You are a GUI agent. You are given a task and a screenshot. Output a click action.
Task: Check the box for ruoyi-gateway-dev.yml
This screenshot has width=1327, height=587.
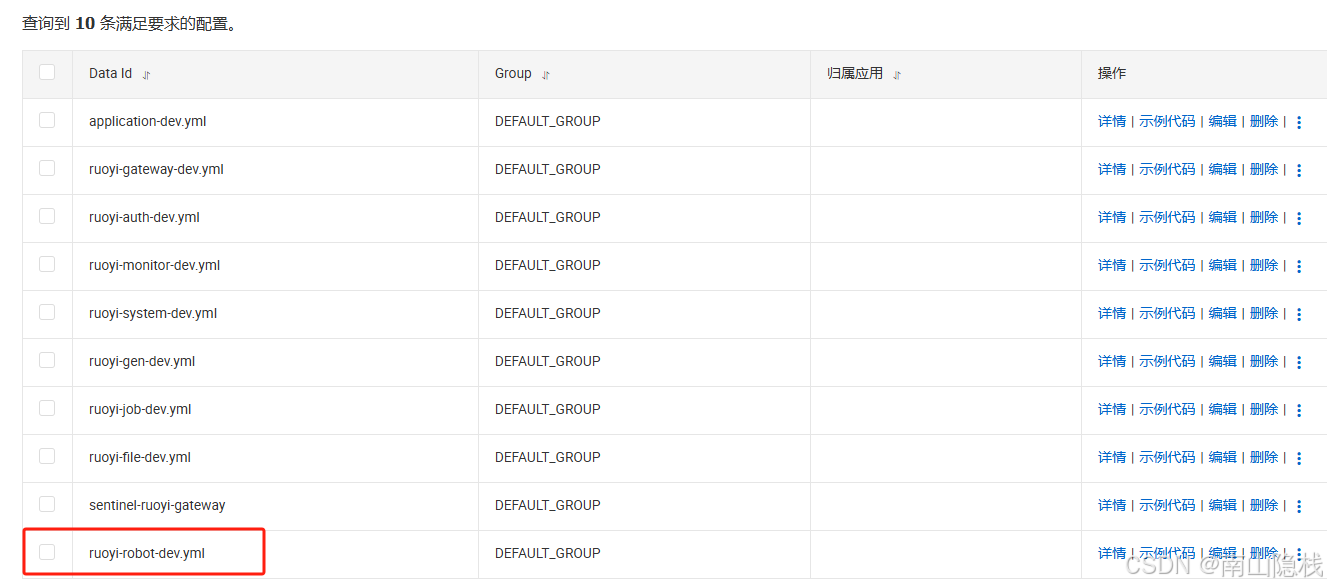(47, 168)
